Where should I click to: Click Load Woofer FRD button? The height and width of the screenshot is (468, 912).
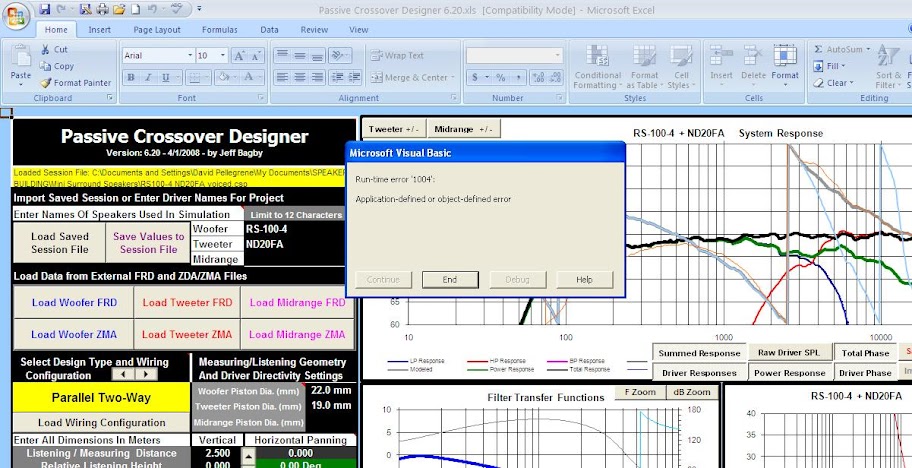tap(74, 302)
